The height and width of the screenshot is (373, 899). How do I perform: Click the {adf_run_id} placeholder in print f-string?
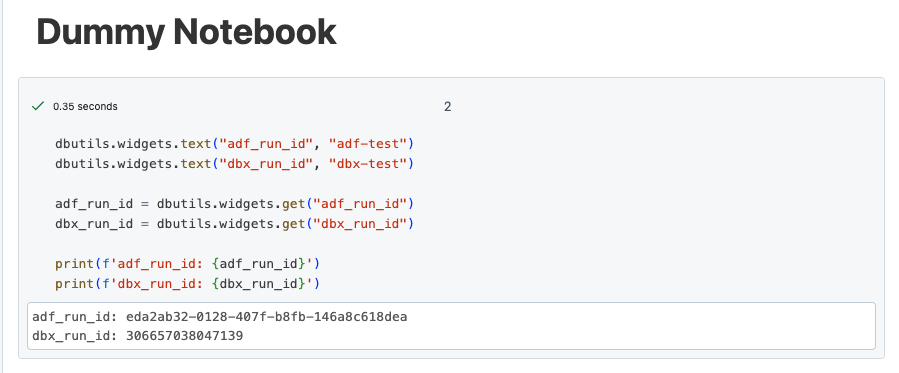[x=260, y=264]
